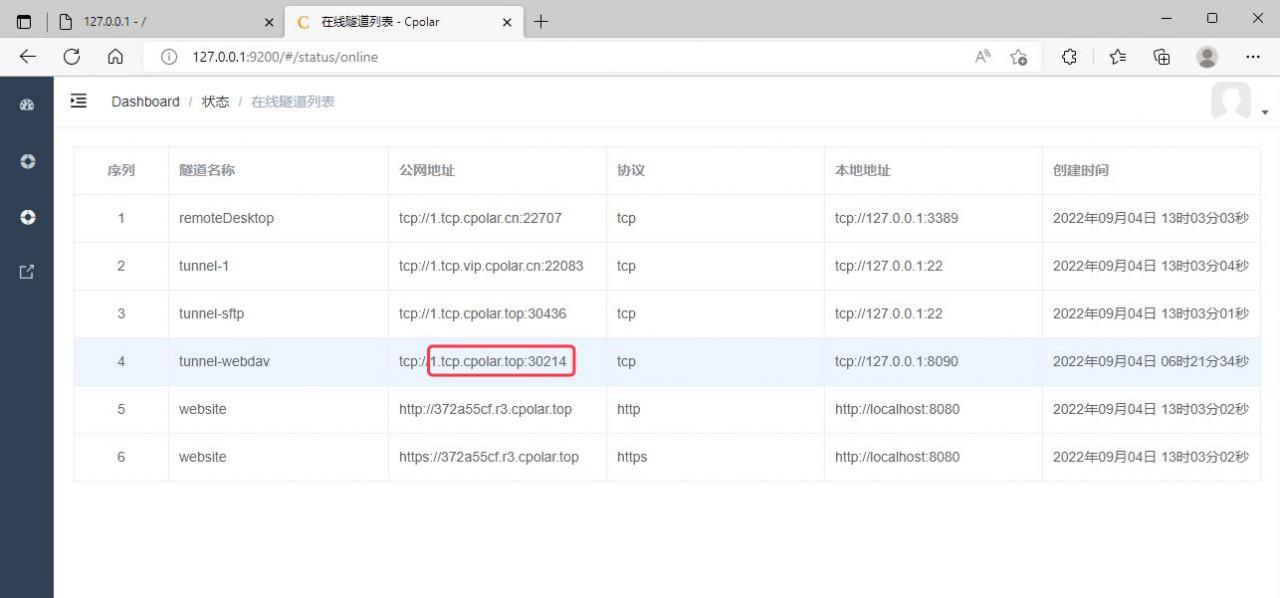
Task: Click the 1.tcp.cpolar.top:30214 public address
Action: pyautogui.click(x=501, y=361)
